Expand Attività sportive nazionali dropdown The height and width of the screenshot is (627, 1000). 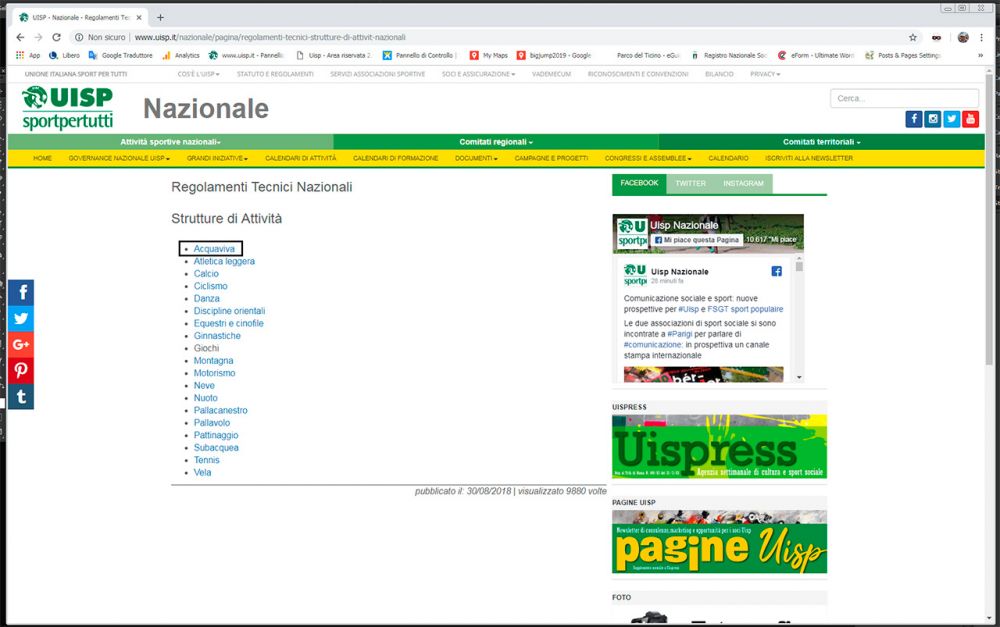(x=170, y=142)
